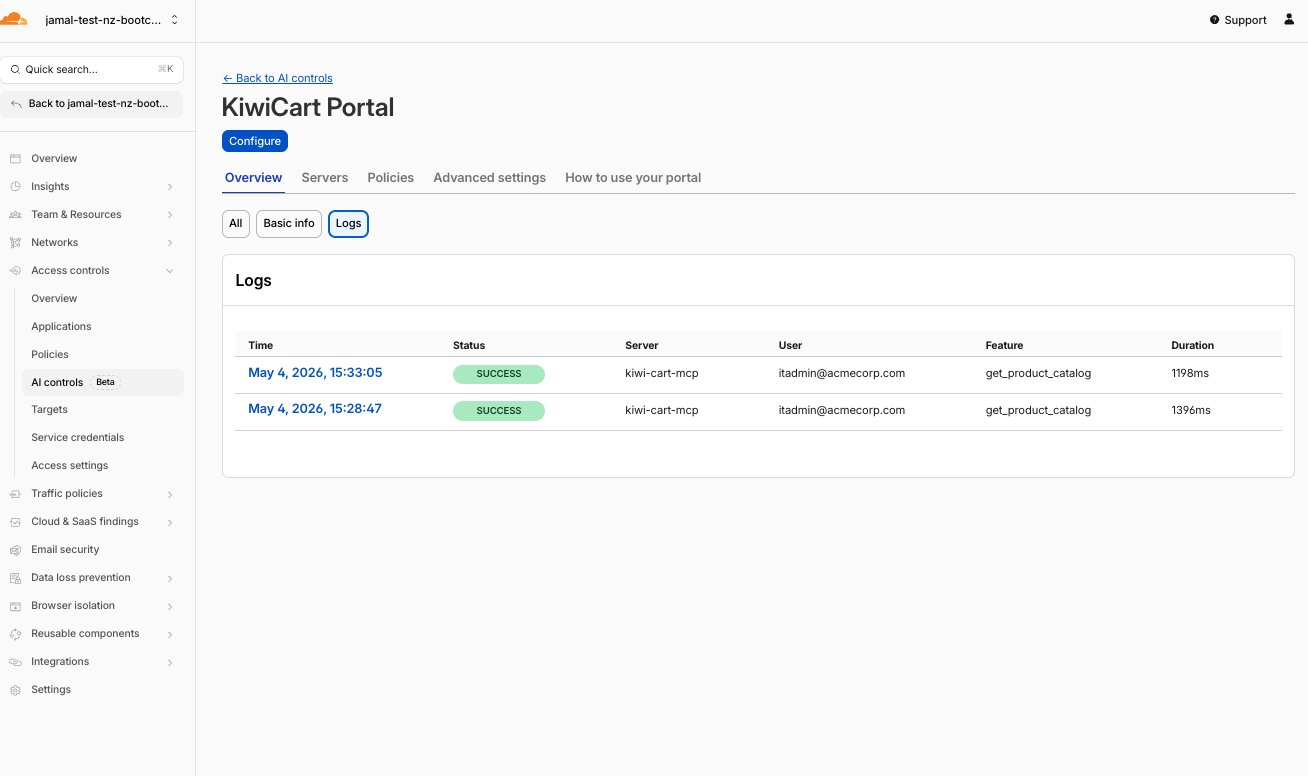Click the Server column header
Screen dimensions: 1308x776
pos(642,345)
